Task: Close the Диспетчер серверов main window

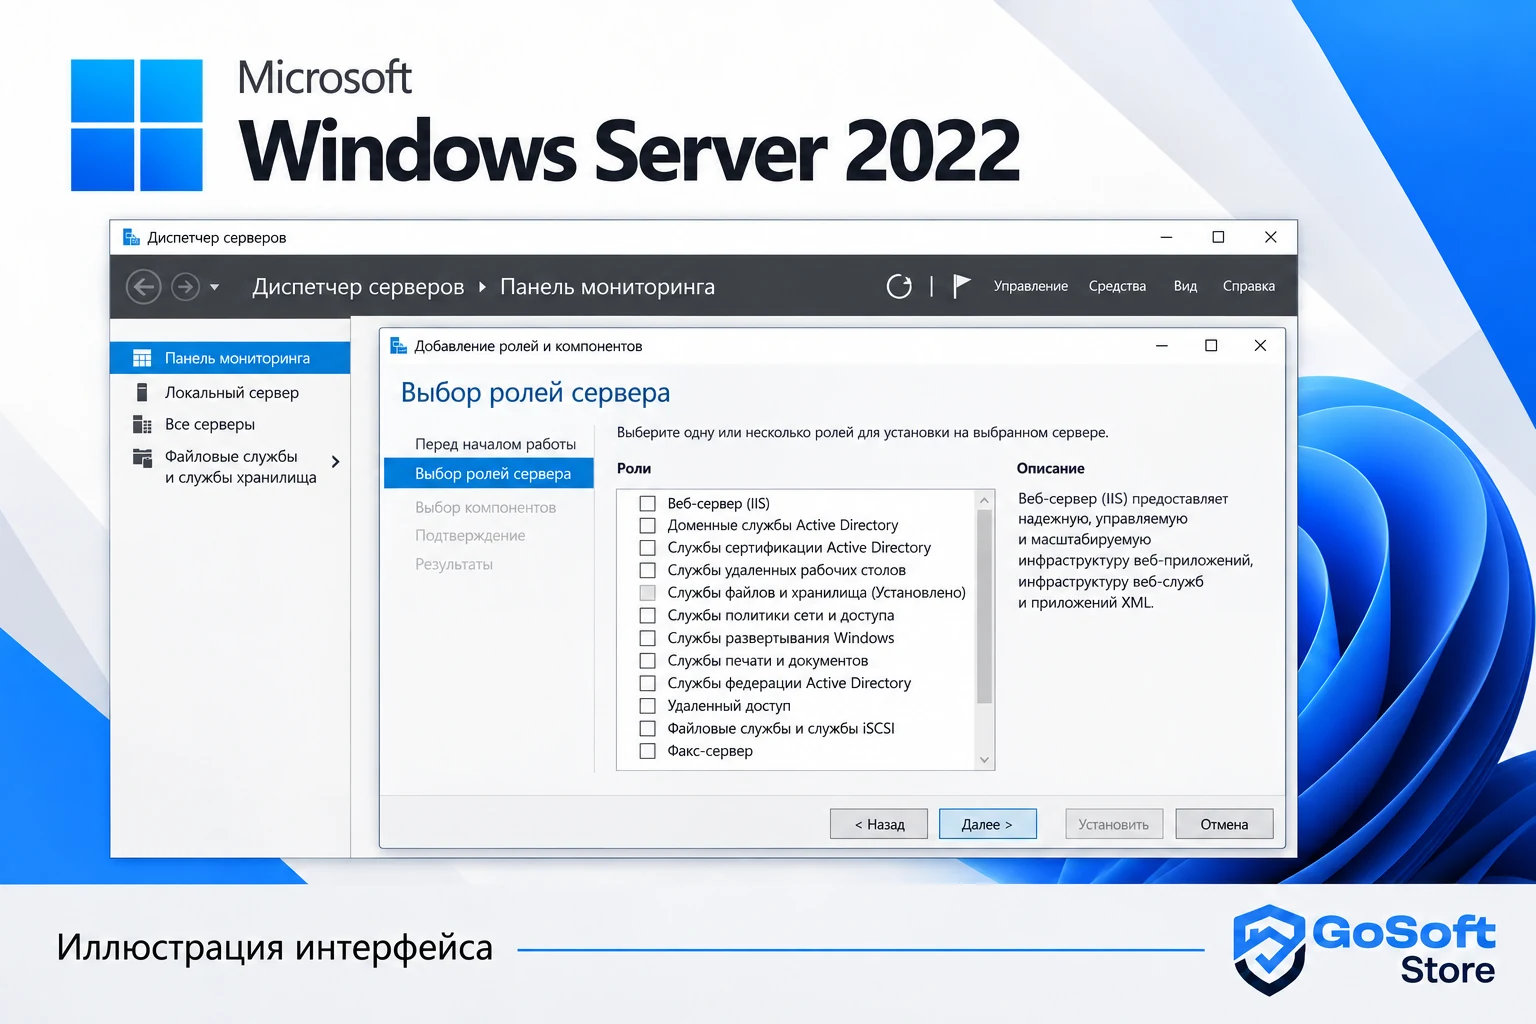Action: pyautogui.click(x=1271, y=237)
